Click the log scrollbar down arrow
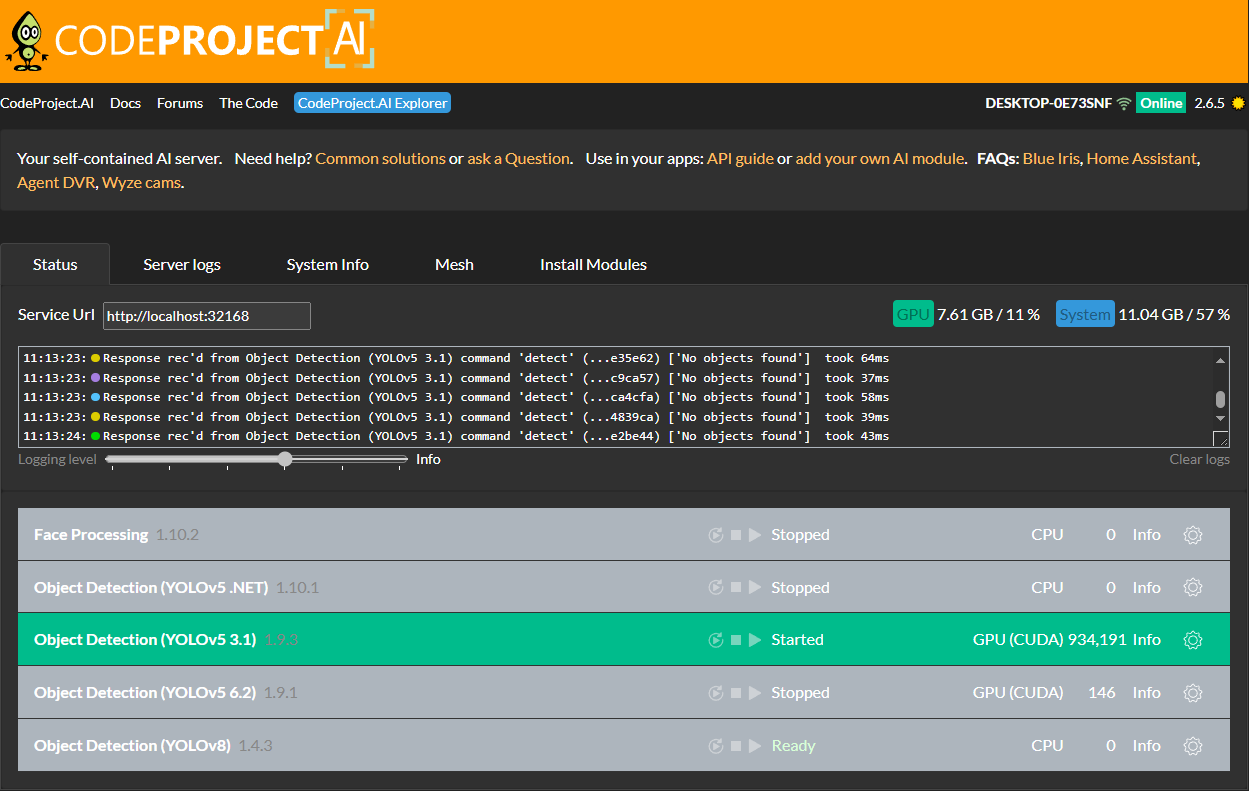The image size is (1249, 791). [1220, 418]
